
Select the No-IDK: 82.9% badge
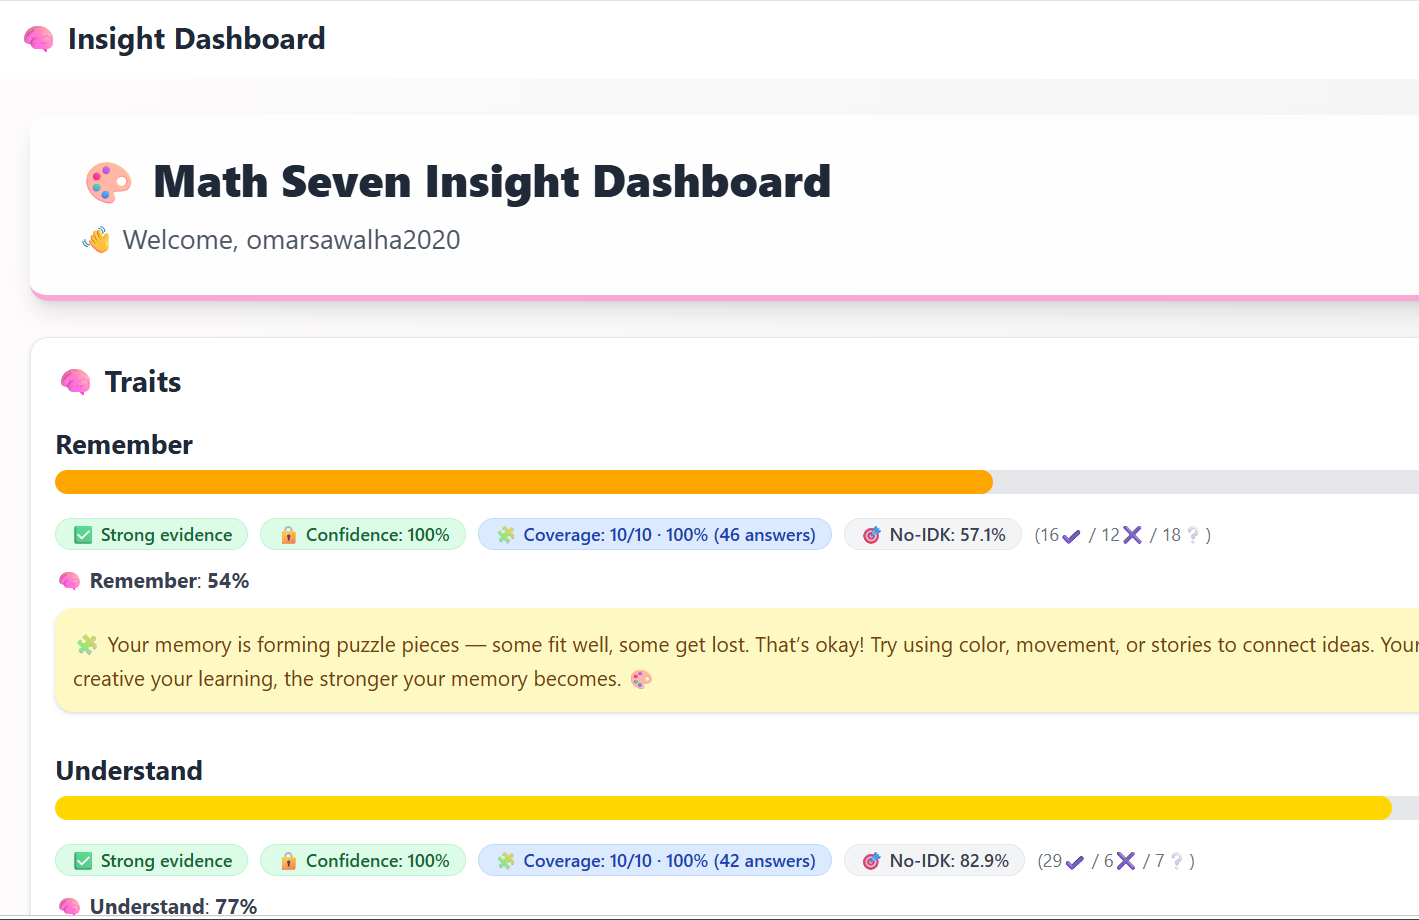pos(934,861)
